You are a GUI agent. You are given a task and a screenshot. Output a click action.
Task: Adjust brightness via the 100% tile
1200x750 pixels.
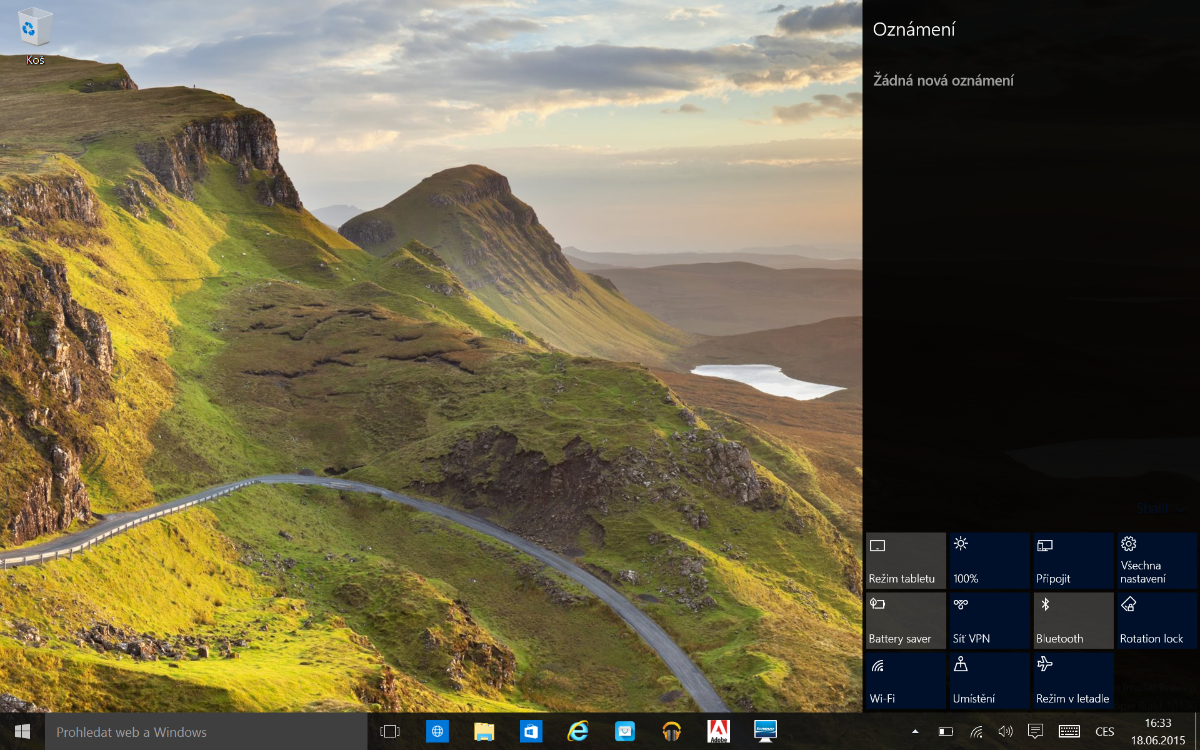click(x=989, y=560)
